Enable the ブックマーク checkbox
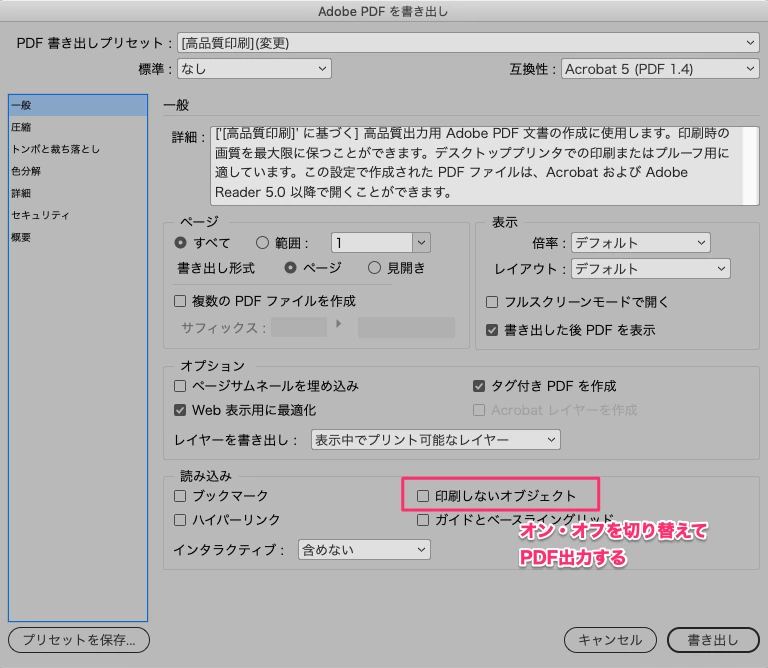Screen dimensions: 768x668 tap(180, 496)
